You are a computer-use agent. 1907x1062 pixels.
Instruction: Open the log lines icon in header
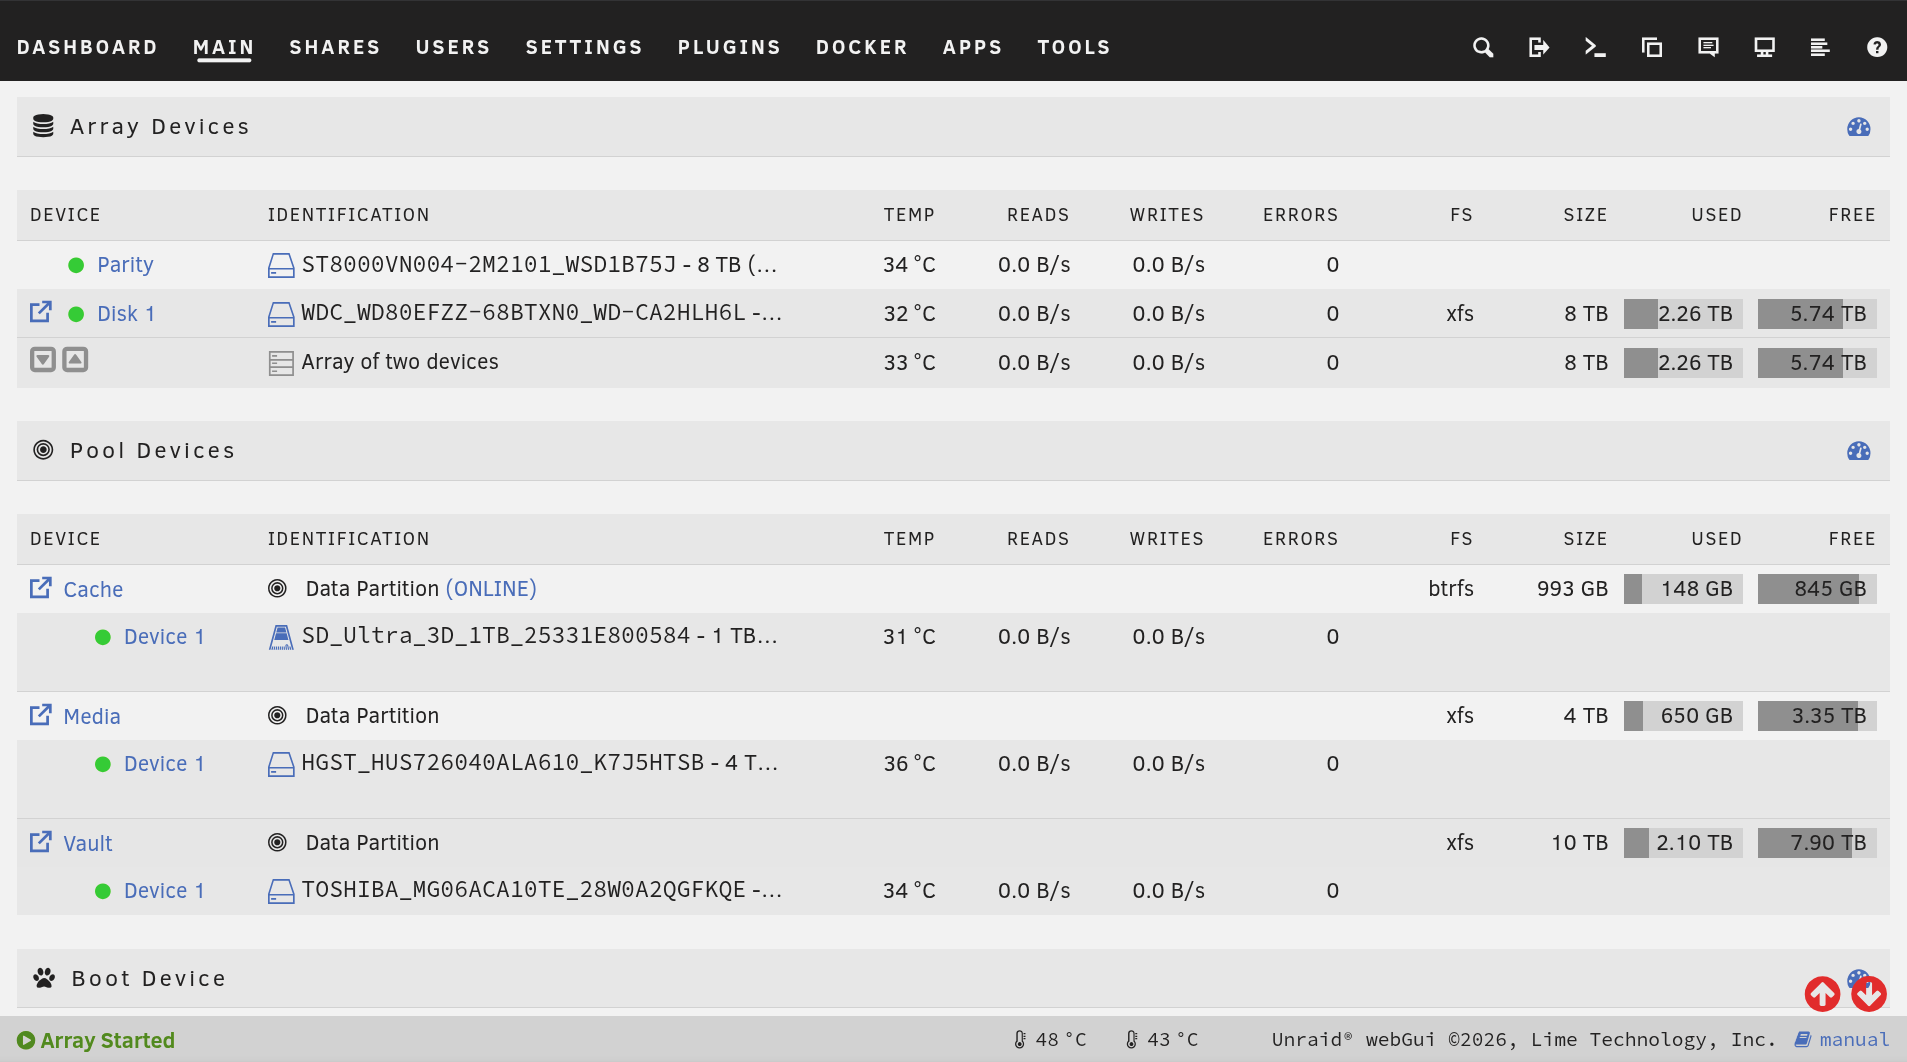1820,47
